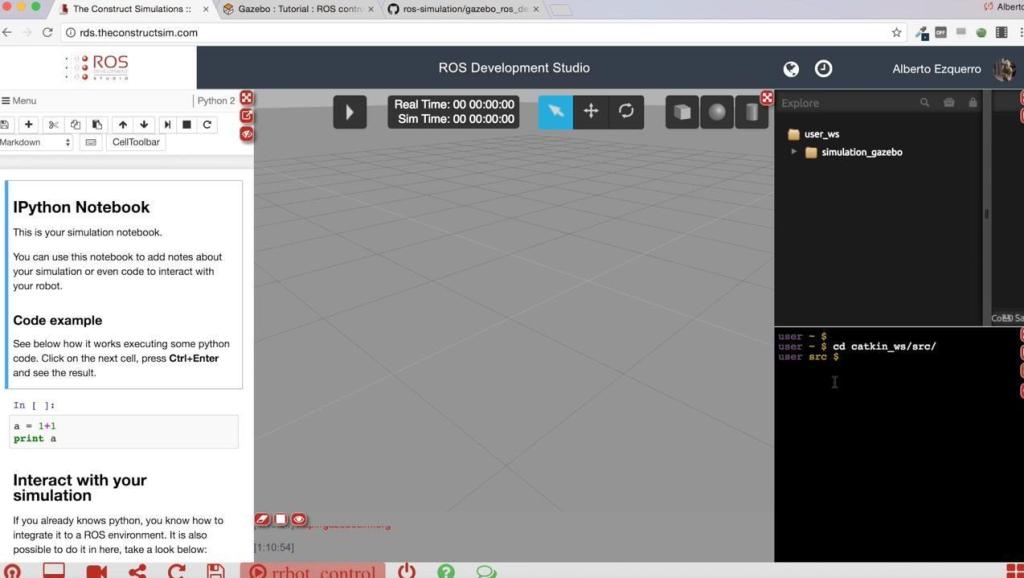Image resolution: width=1024 pixels, height=578 pixels.
Task: Run the current notebook cell
Action: coord(167,124)
